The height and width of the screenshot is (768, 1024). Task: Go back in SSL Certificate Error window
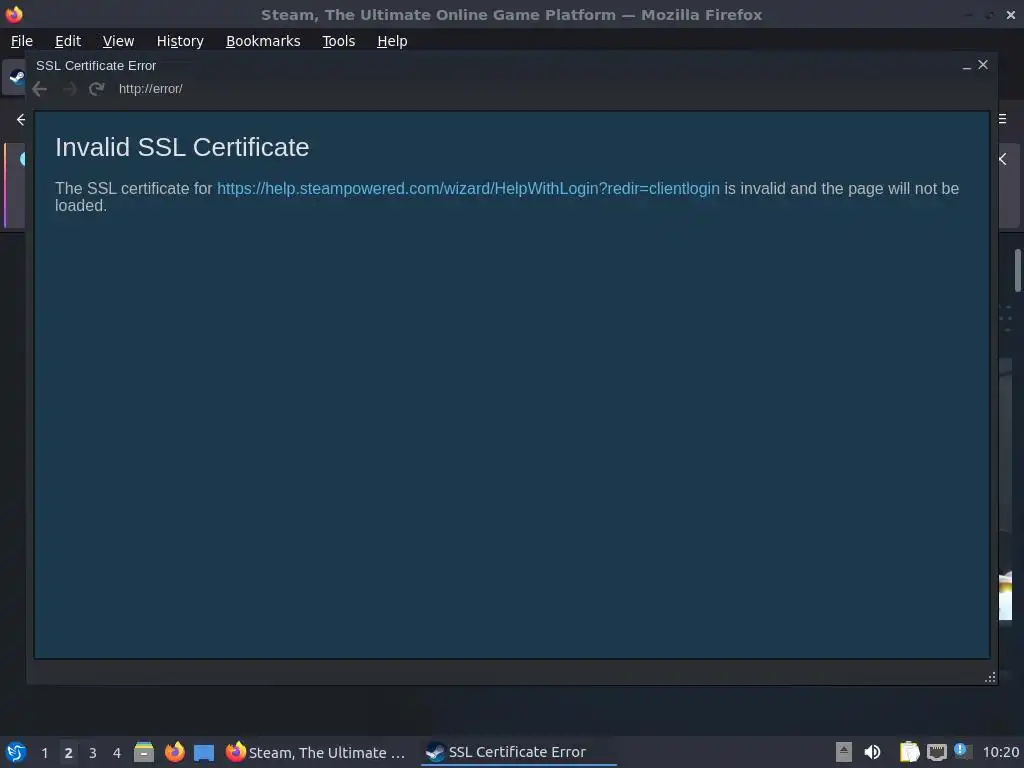pos(40,89)
